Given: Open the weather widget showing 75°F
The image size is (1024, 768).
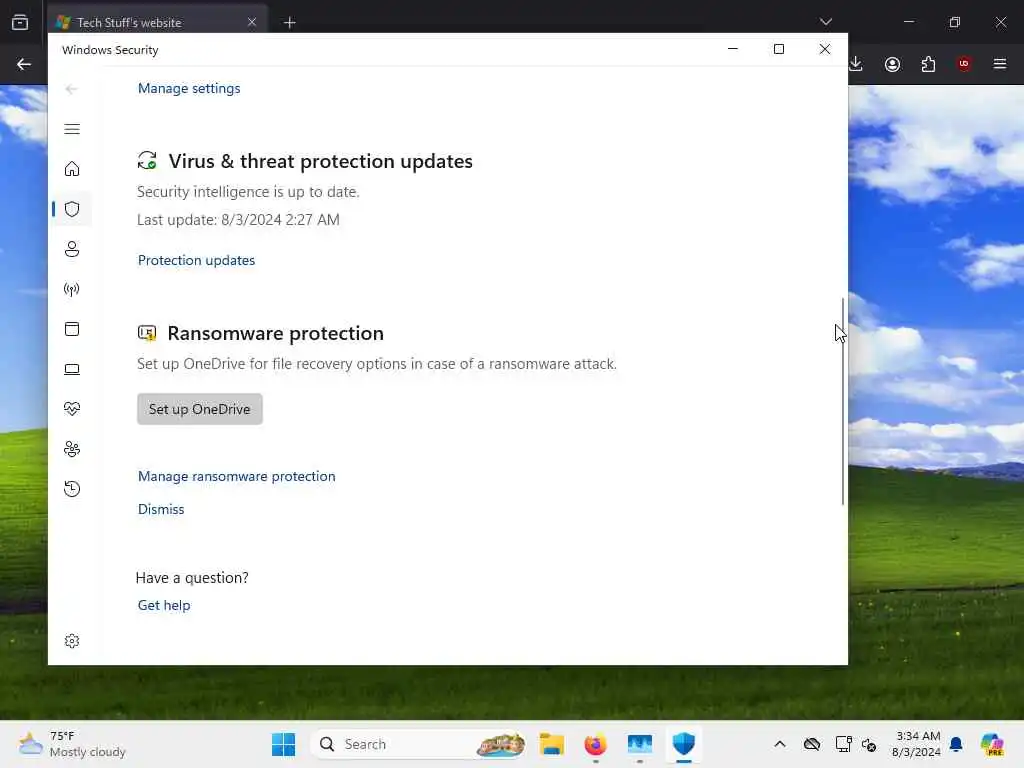Looking at the screenshot, I should (72, 744).
